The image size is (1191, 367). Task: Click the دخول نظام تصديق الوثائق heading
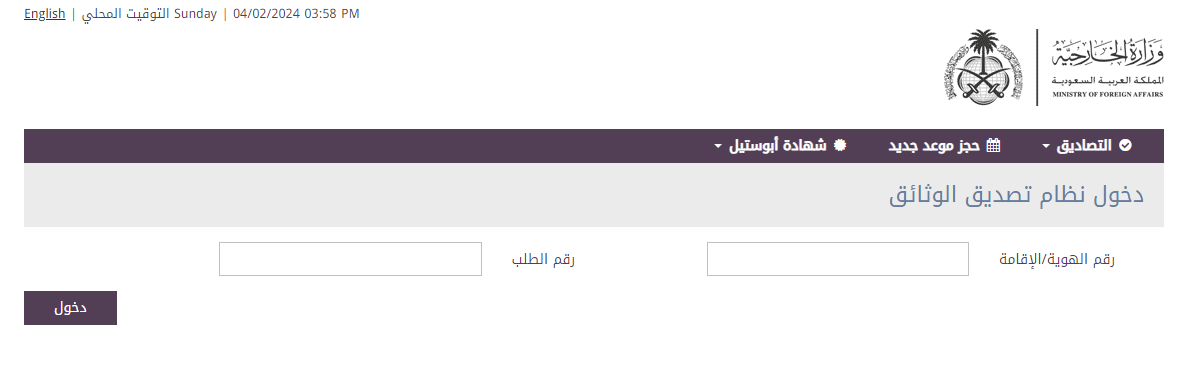click(x=1016, y=195)
